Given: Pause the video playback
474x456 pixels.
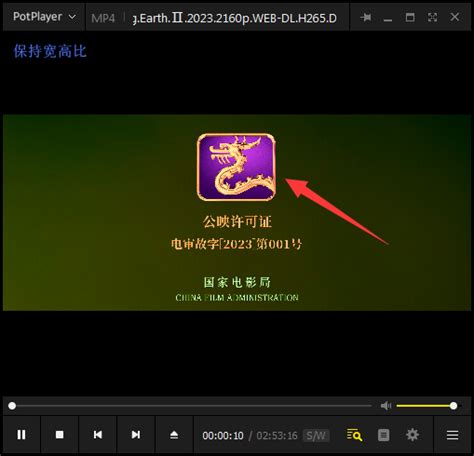Looking at the screenshot, I should click(22, 435).
